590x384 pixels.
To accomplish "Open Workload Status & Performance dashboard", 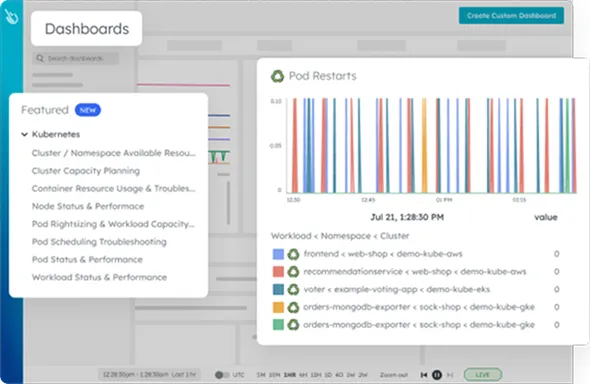I will [99, 277].
